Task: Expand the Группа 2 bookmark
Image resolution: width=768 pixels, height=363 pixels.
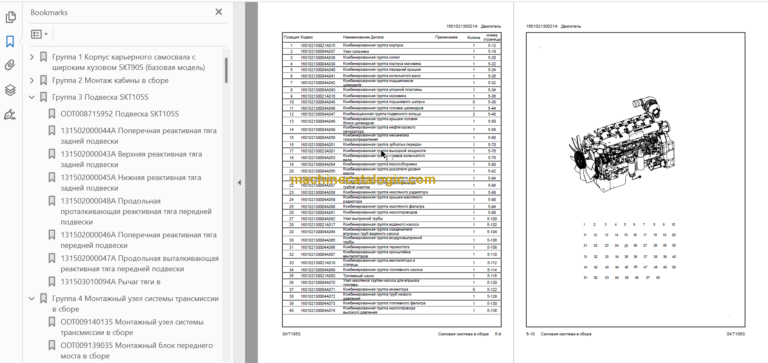Action: pyautogui.click(x=32, y=80)
